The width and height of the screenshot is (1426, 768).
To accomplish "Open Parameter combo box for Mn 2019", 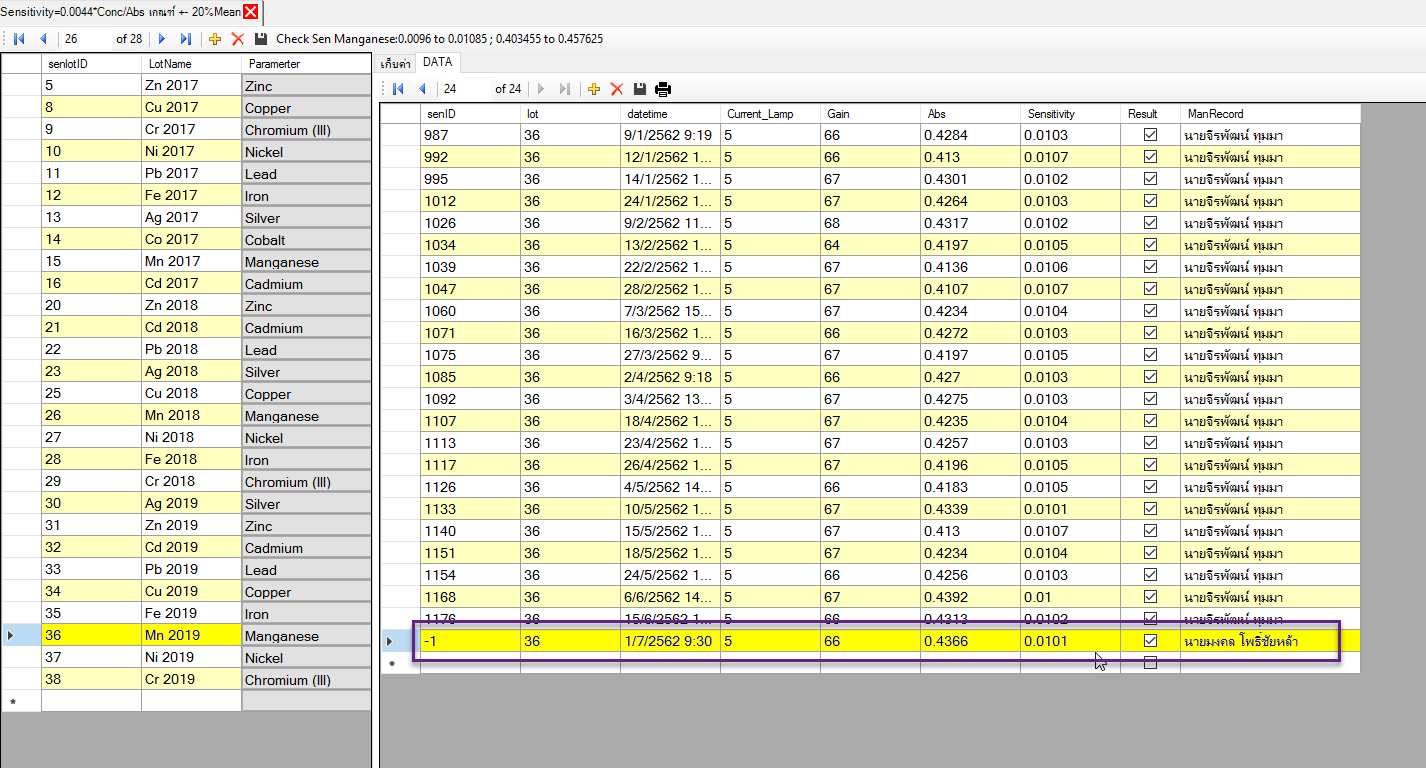I will tap(306, 636).
